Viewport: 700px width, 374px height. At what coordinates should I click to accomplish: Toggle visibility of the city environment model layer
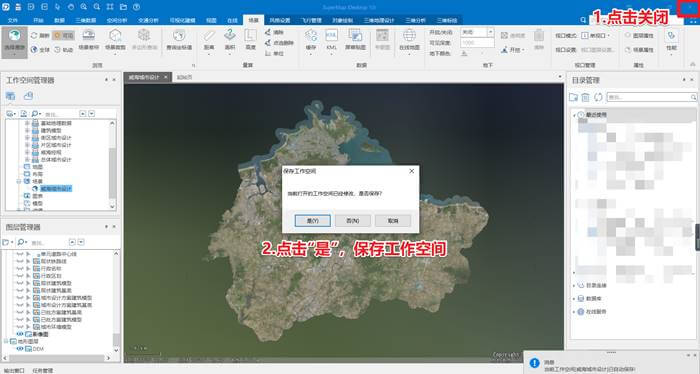tap(20, 327)
